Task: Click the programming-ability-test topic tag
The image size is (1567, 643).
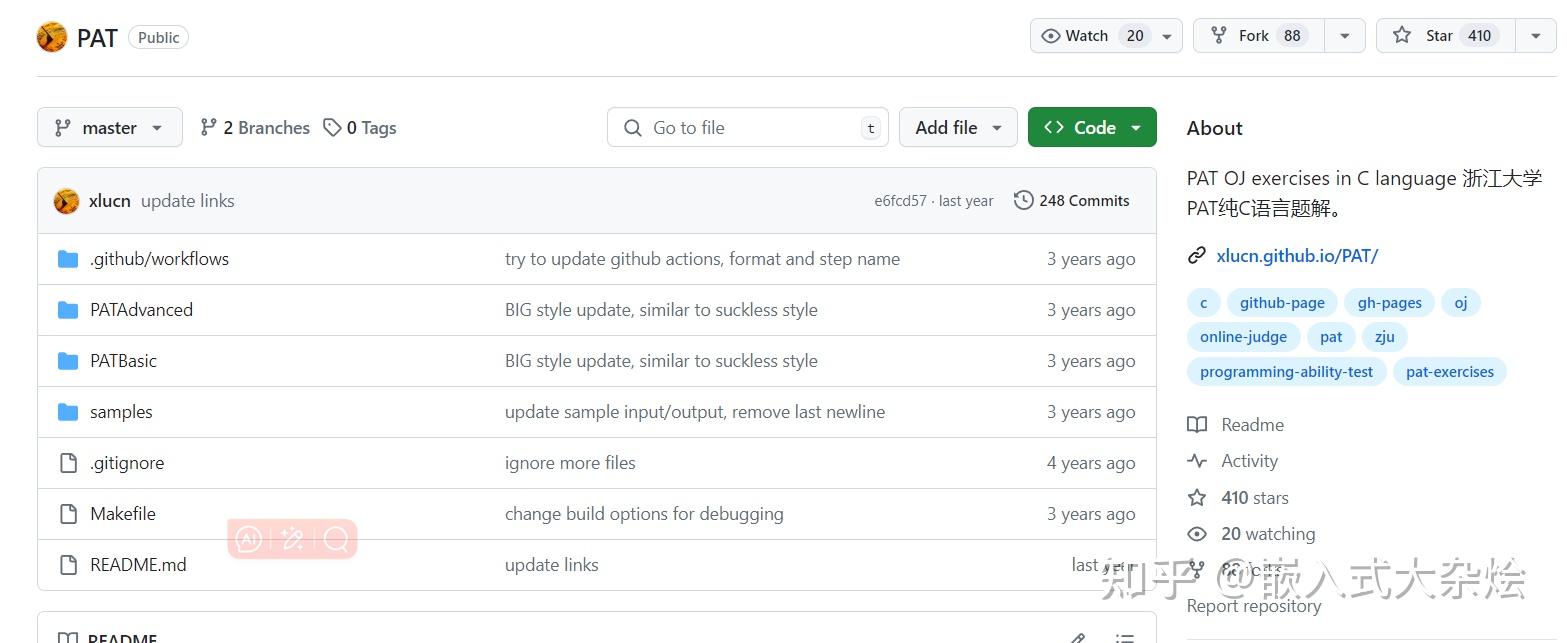Action: point(1286,372)
